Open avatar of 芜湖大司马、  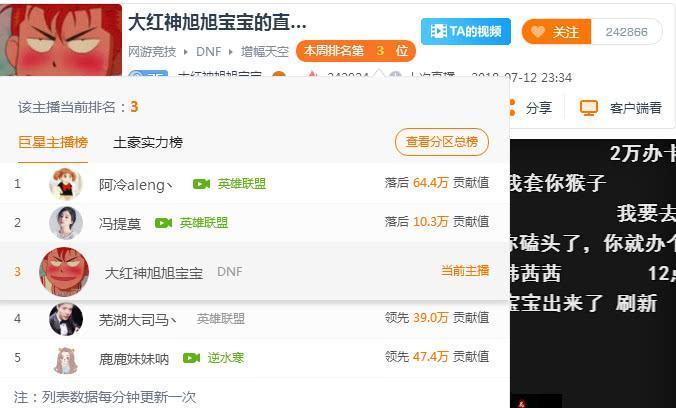[x=66, y=319]
